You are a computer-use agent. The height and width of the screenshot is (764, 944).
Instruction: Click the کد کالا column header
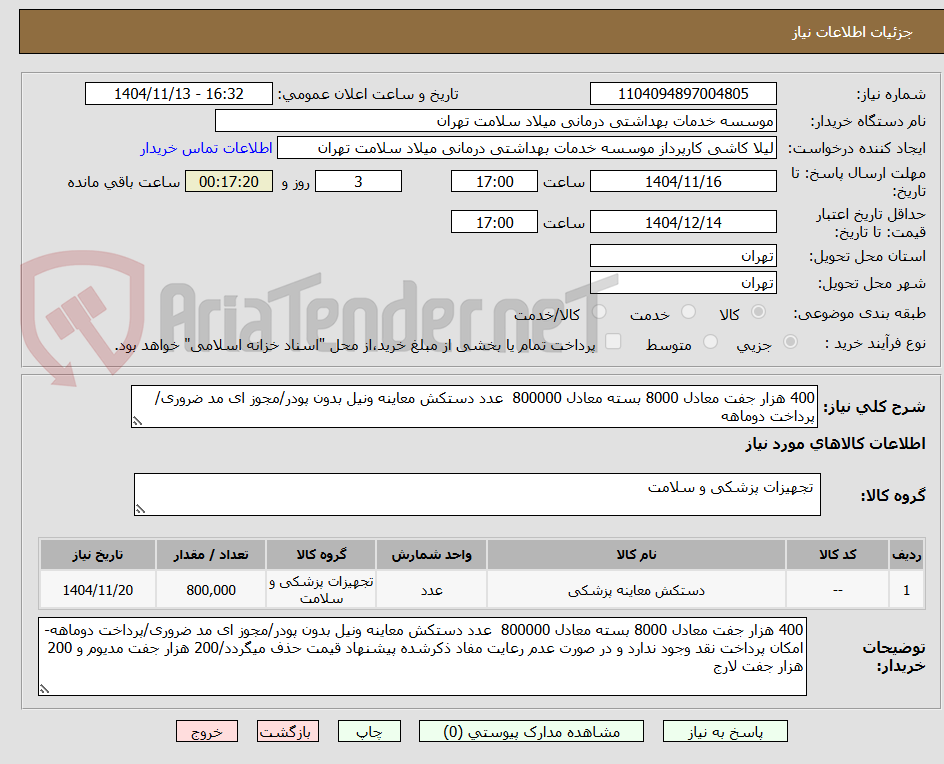coord(837,554)
